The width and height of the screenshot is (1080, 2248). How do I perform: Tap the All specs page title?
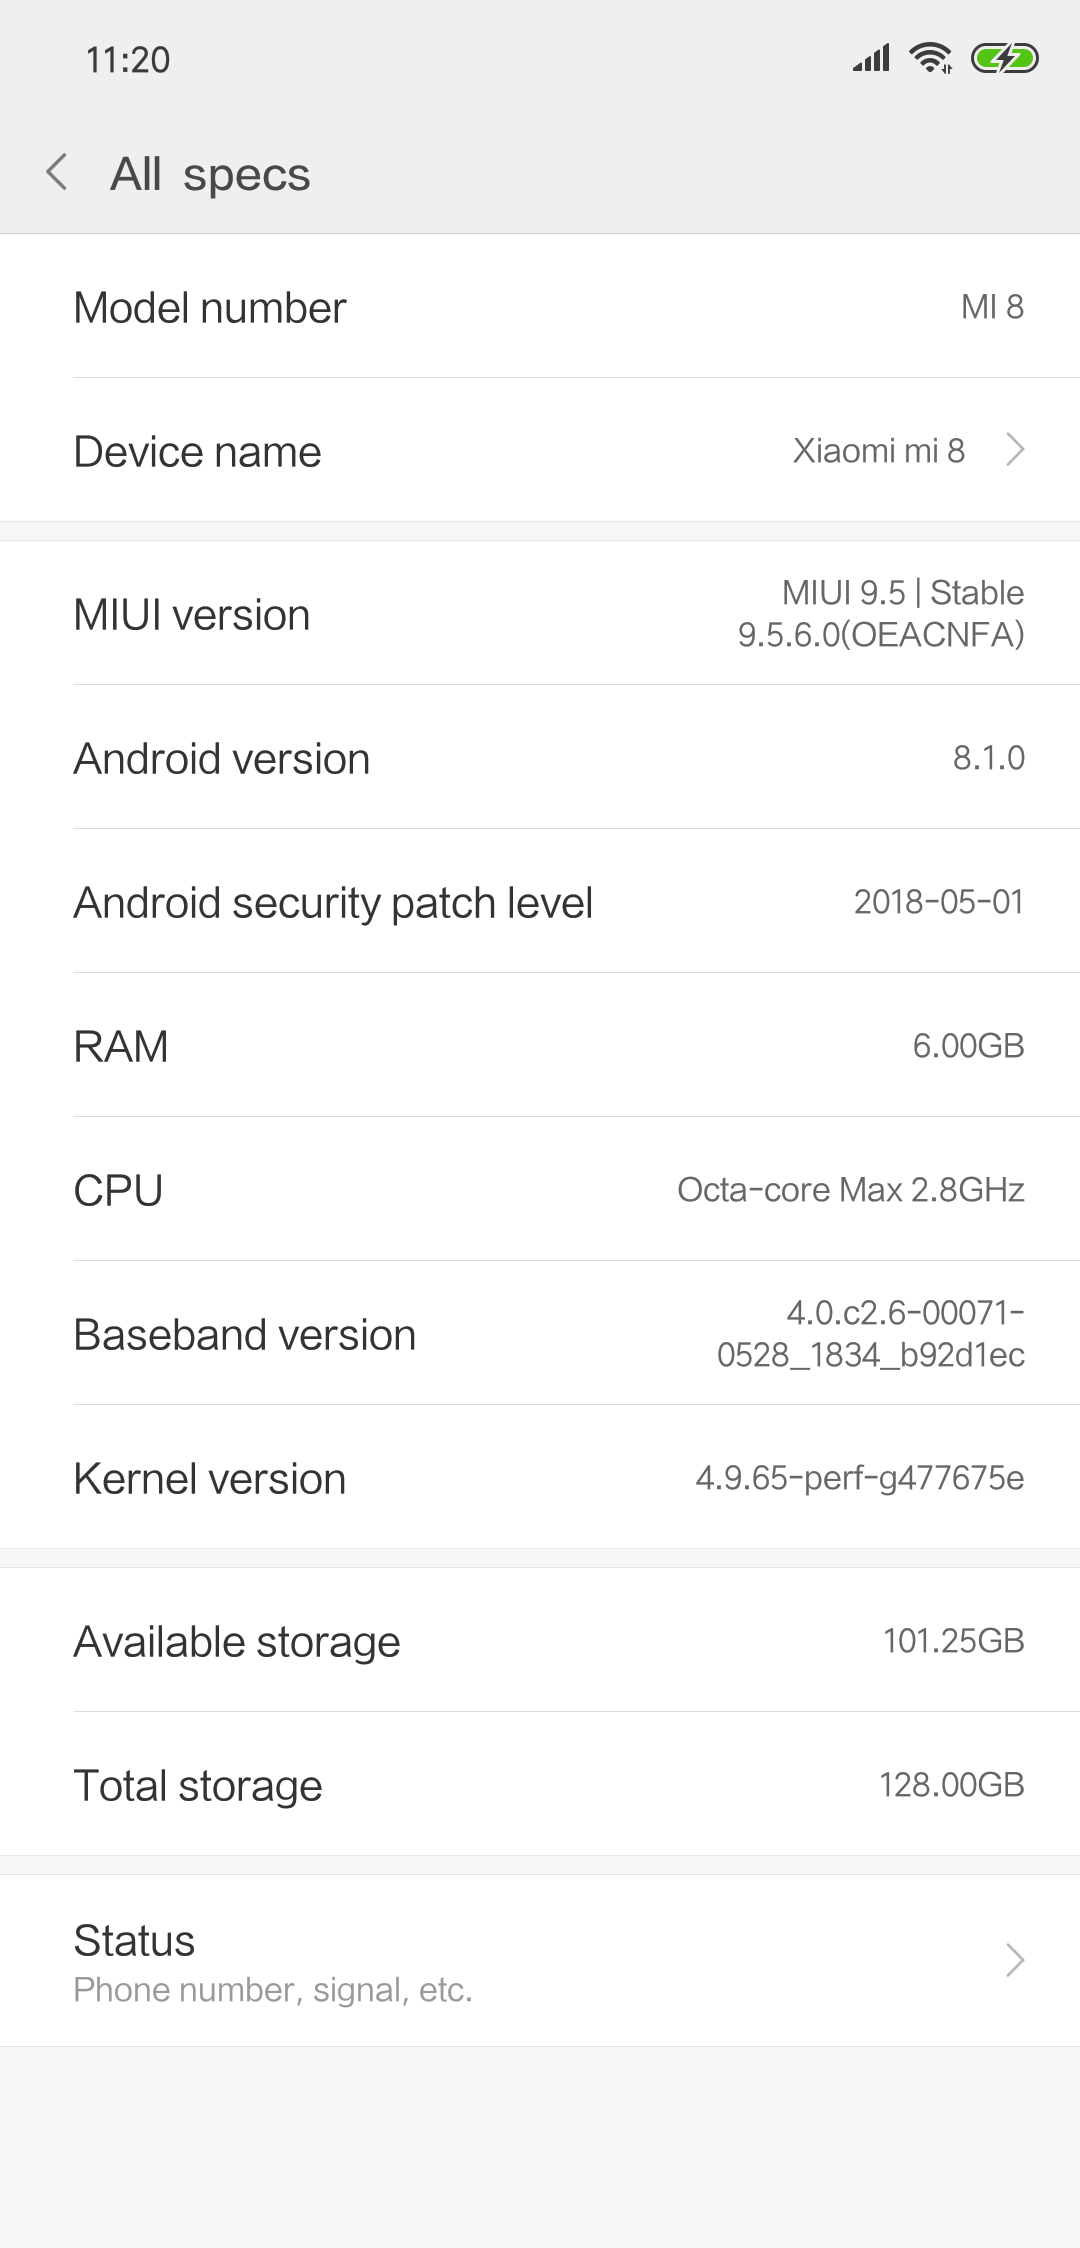point(210,174)
